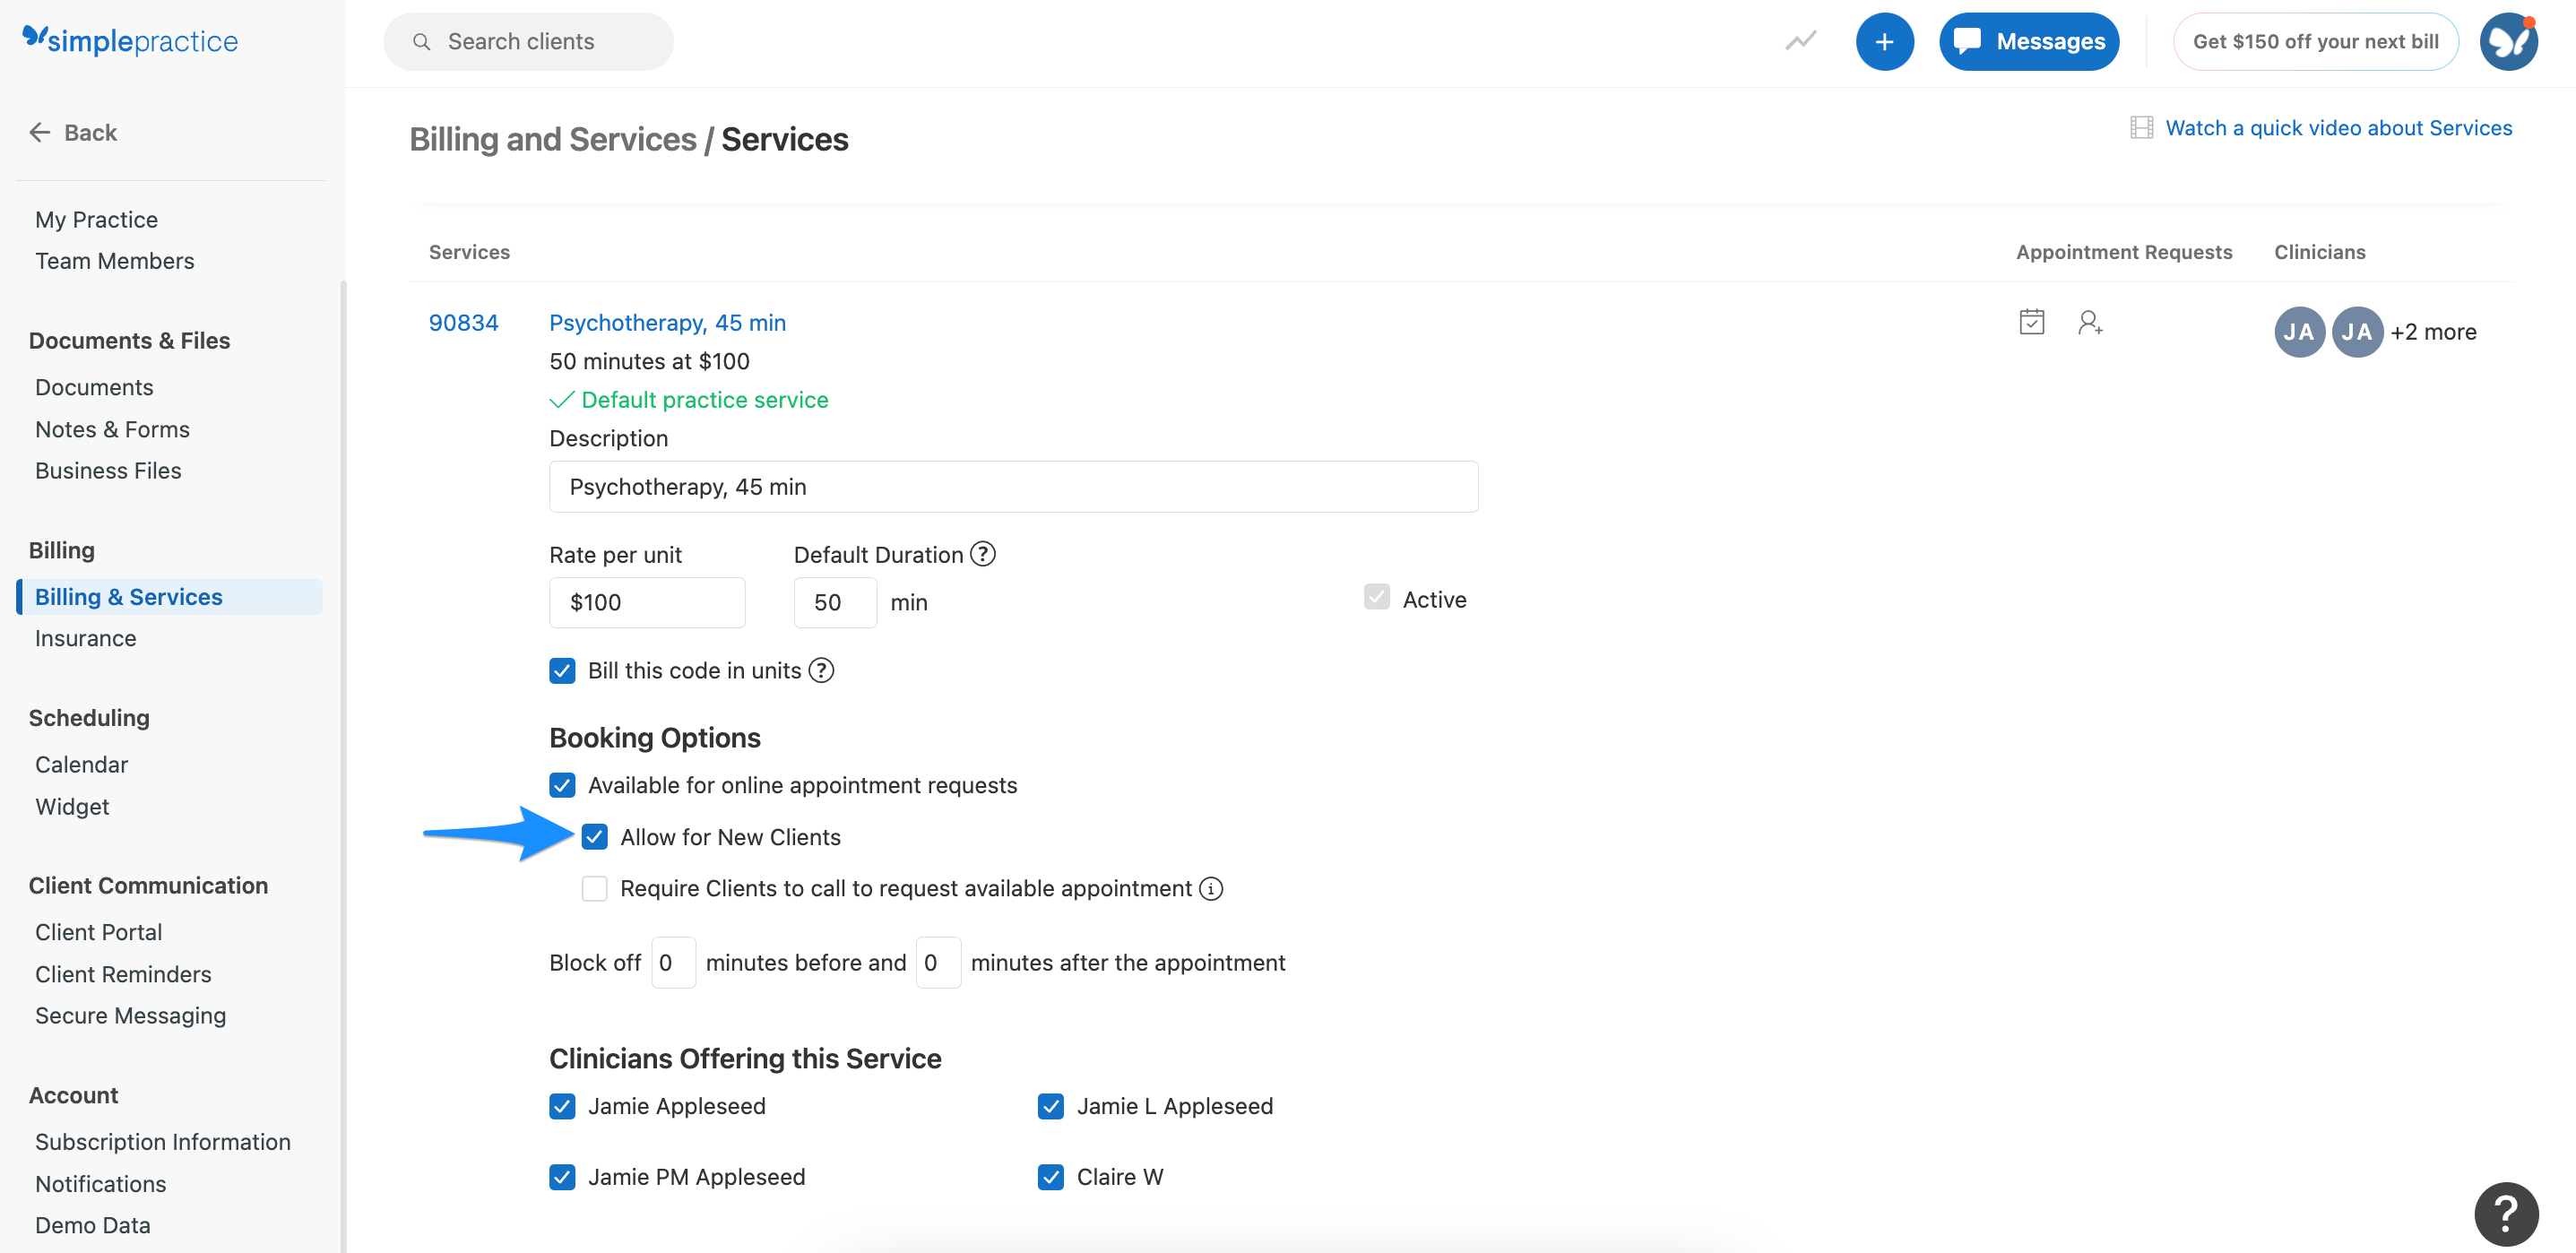Open the appointment requests calendar icon for 90834
Screen dimensions: 2576x1253
click(2031, 322)
